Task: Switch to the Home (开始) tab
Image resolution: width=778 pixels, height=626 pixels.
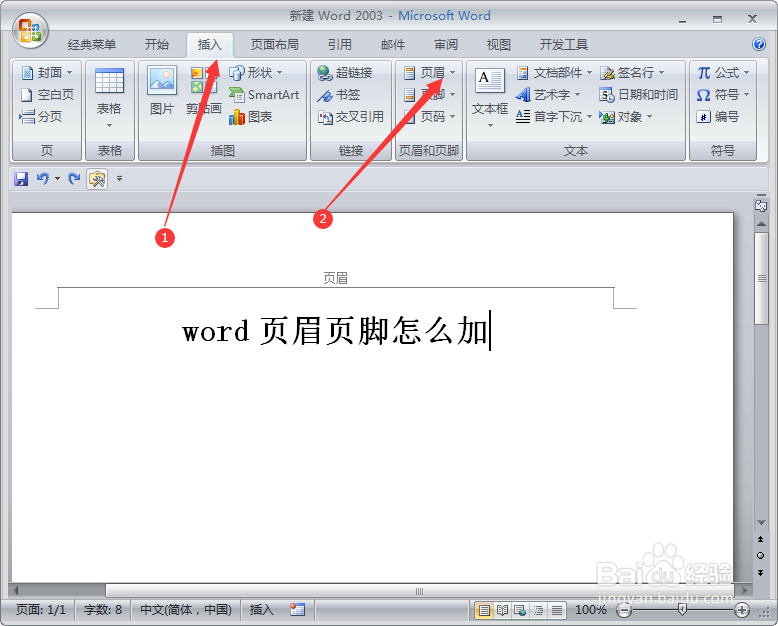Action: pyautogui.click(x=157, y=45)
